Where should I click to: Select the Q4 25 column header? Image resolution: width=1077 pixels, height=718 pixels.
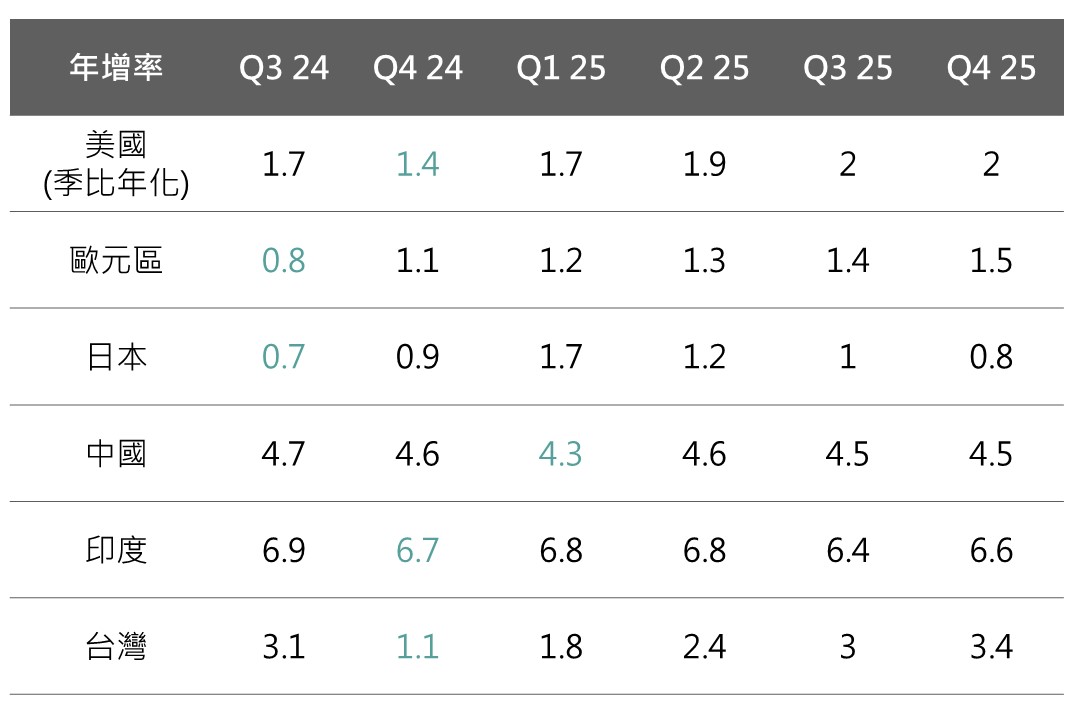click(991, 68)
